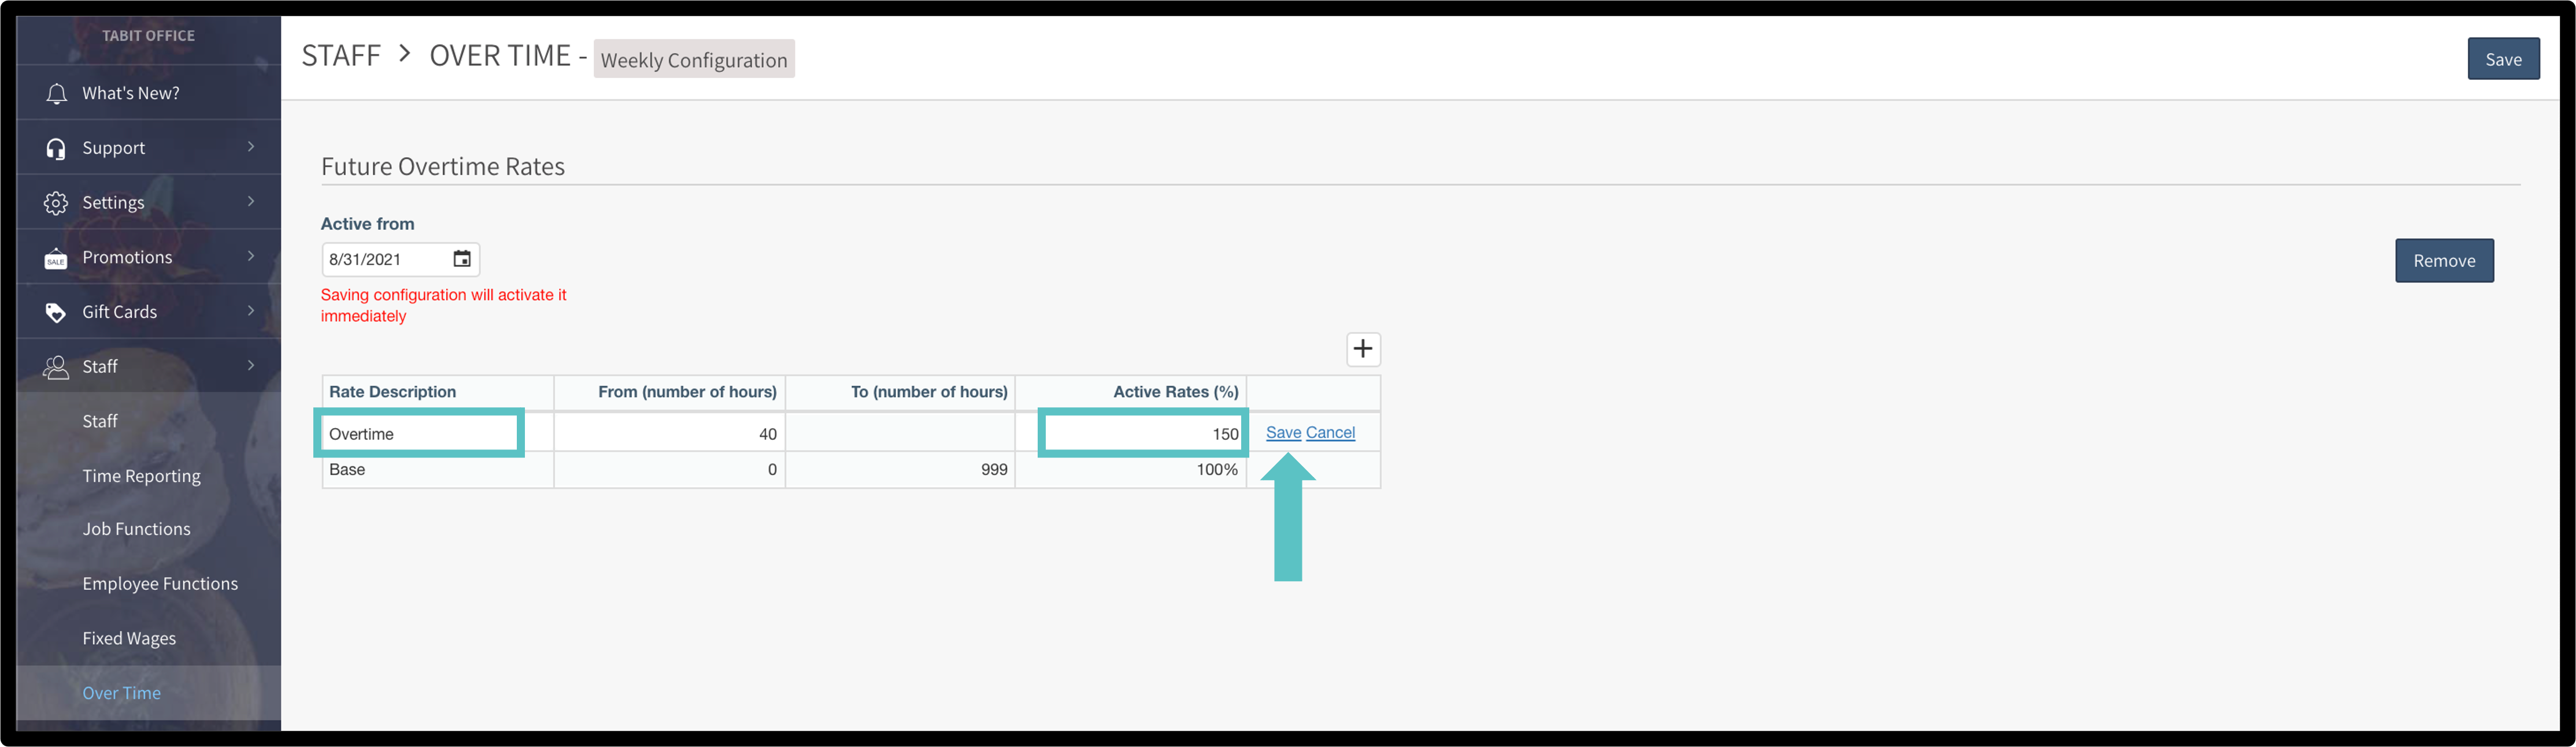Collapse the Staff section chevron

point(250,366)
